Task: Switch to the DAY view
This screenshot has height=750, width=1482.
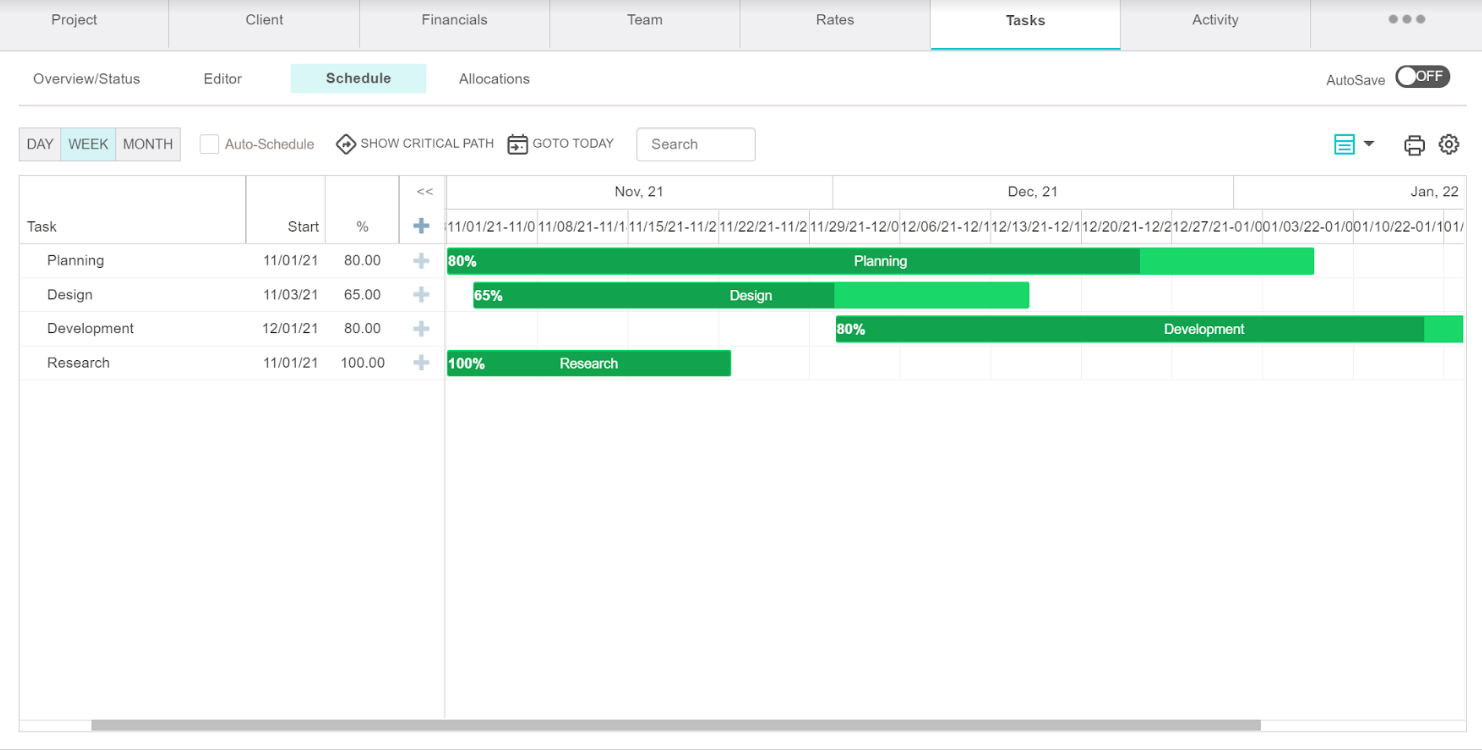Action: (x=40, y=144)
